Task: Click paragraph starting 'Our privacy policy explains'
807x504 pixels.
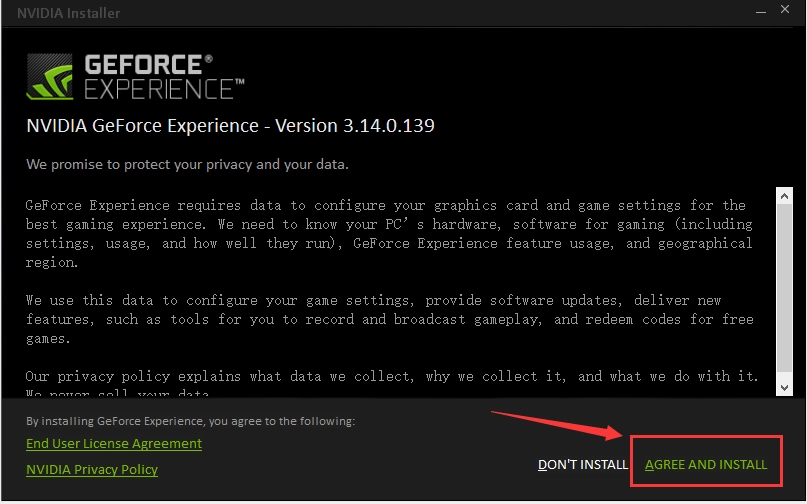Action: pyautogui.click(x=392, y=376)
